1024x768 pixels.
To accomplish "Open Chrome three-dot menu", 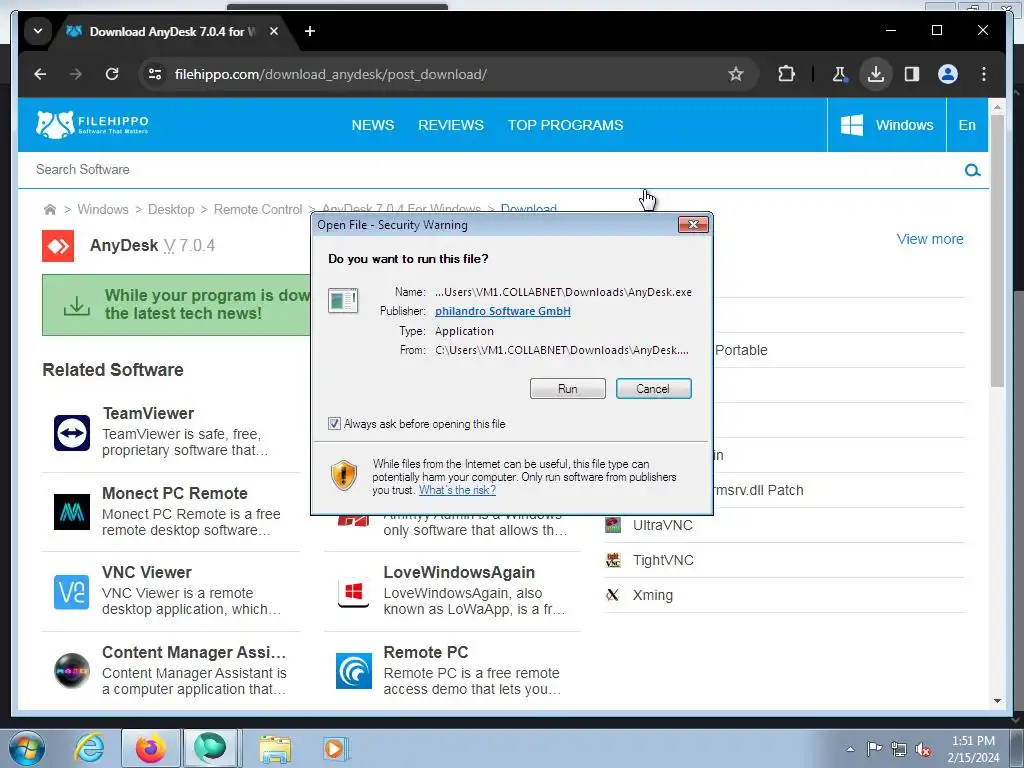I will pyautogui.click(x=984, y=74).
